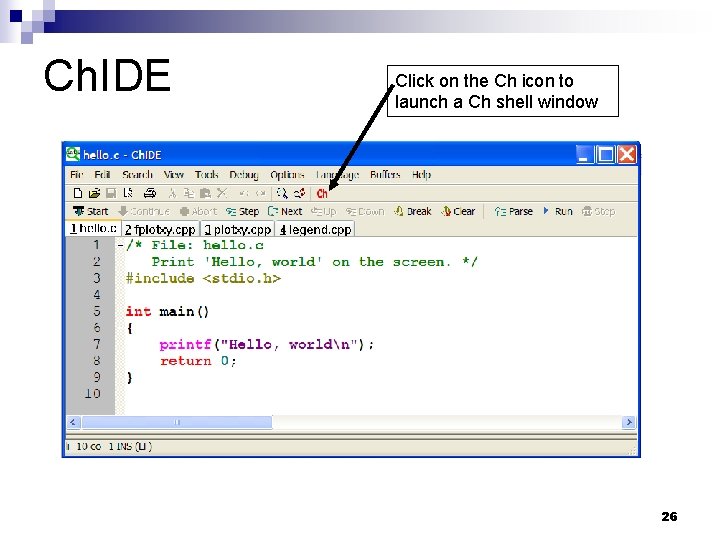Open a file using the folder icon
Screen dimensions: 720x540
(x=94, y=193)
